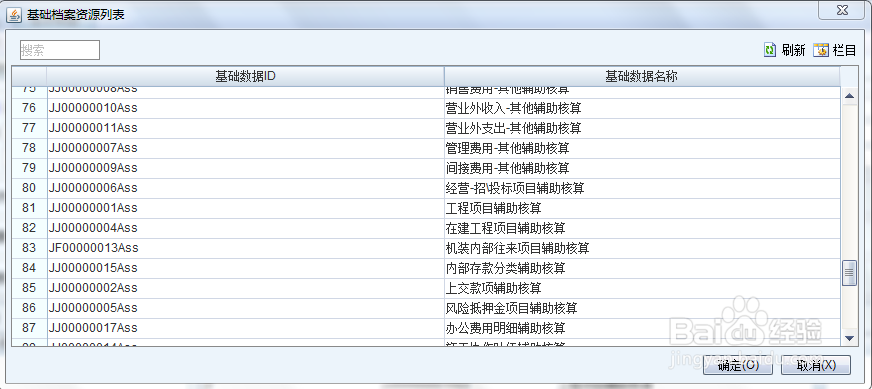The image size is (872, 389).
Task: Click row number 82
Action: [29, 228]
